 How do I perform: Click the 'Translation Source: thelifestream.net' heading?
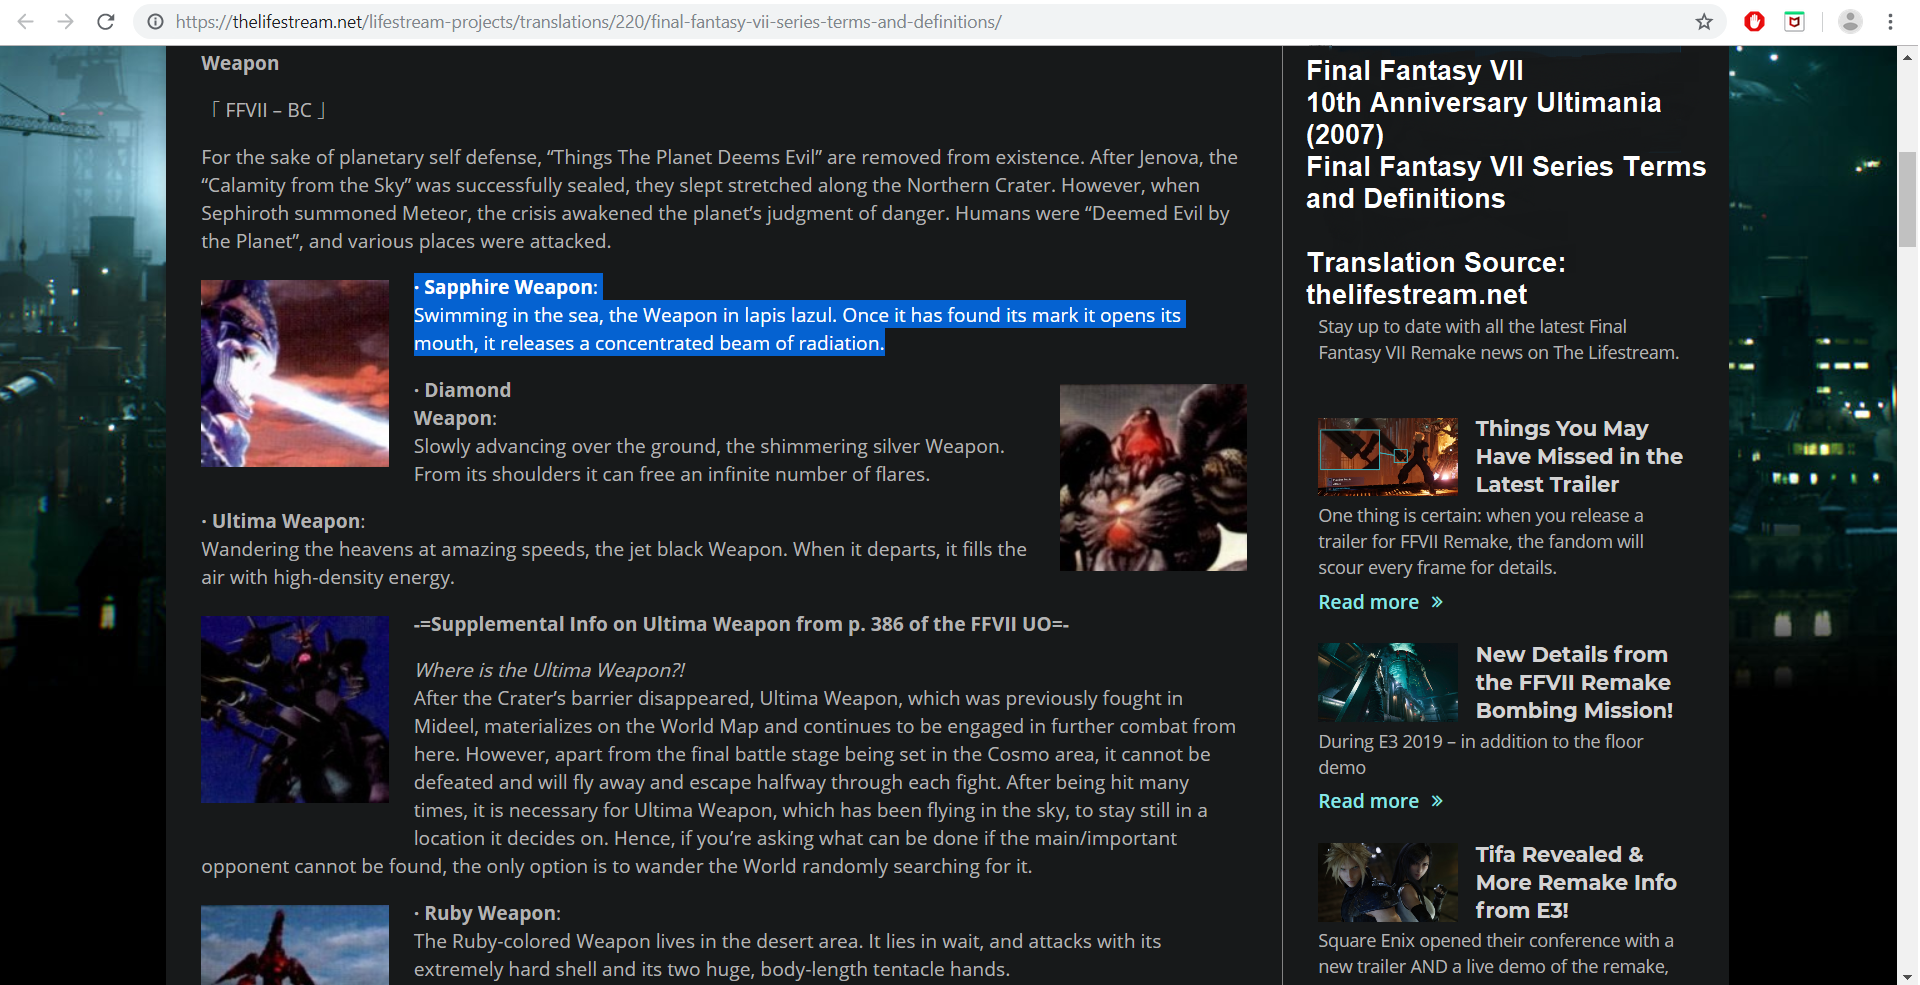1436,278
